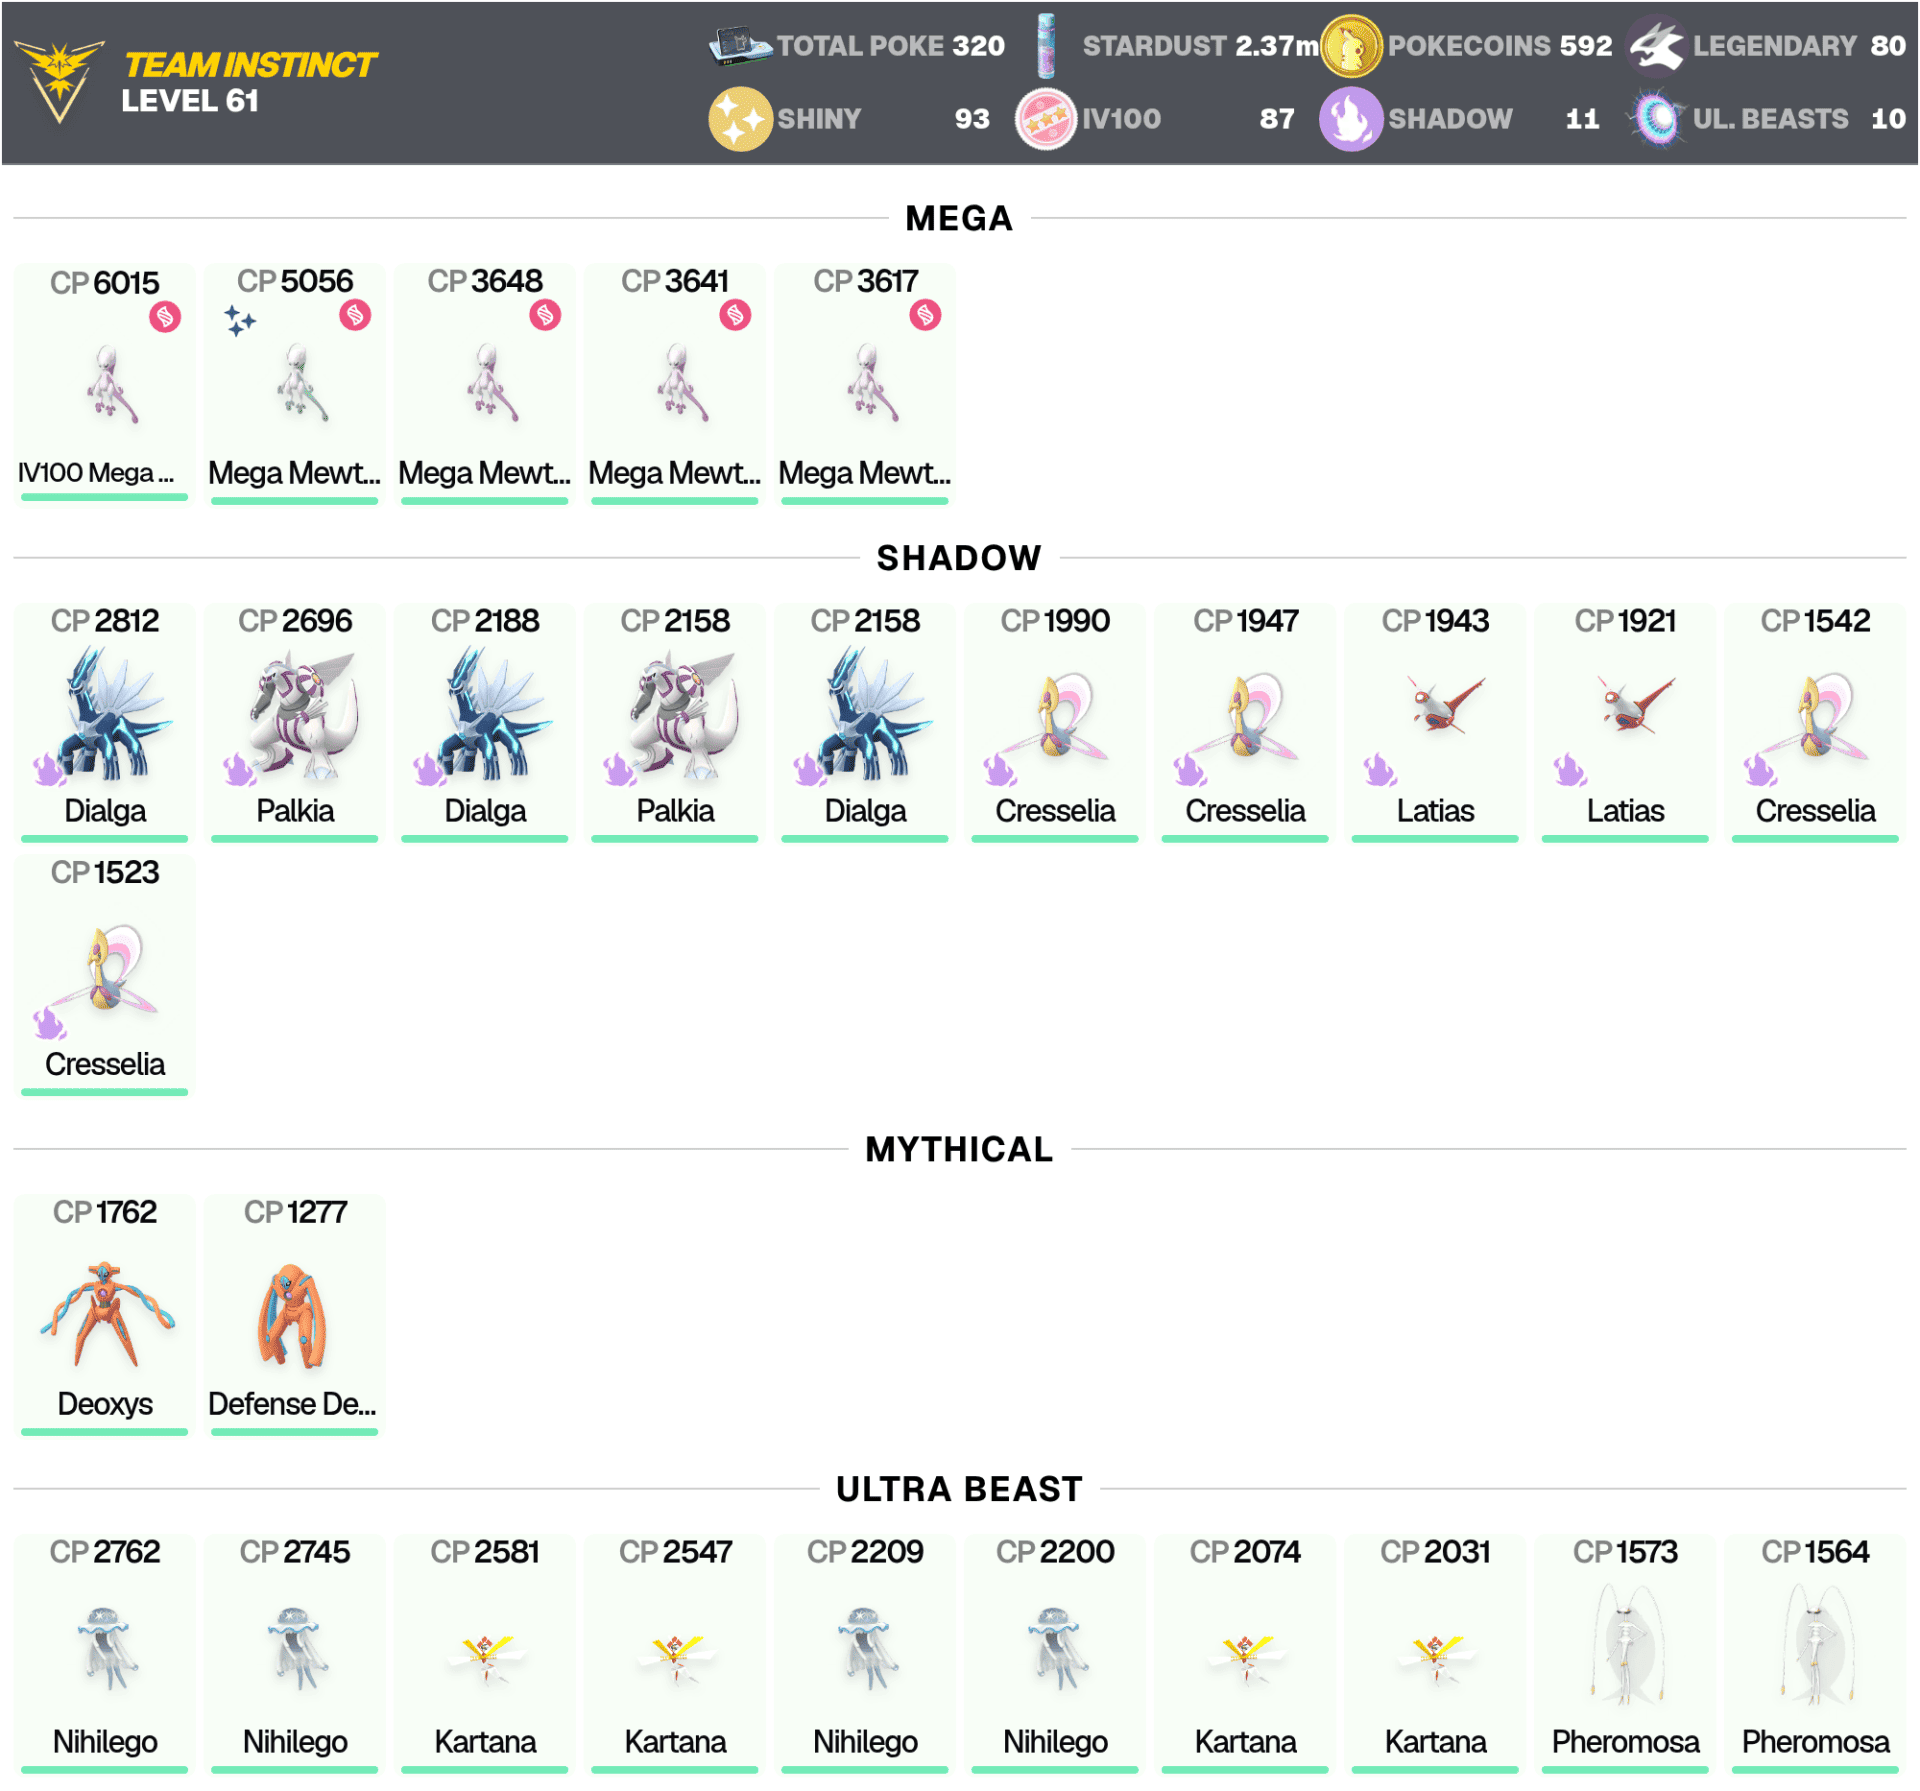Click the Legendary icon in the header

(1656, 46)
